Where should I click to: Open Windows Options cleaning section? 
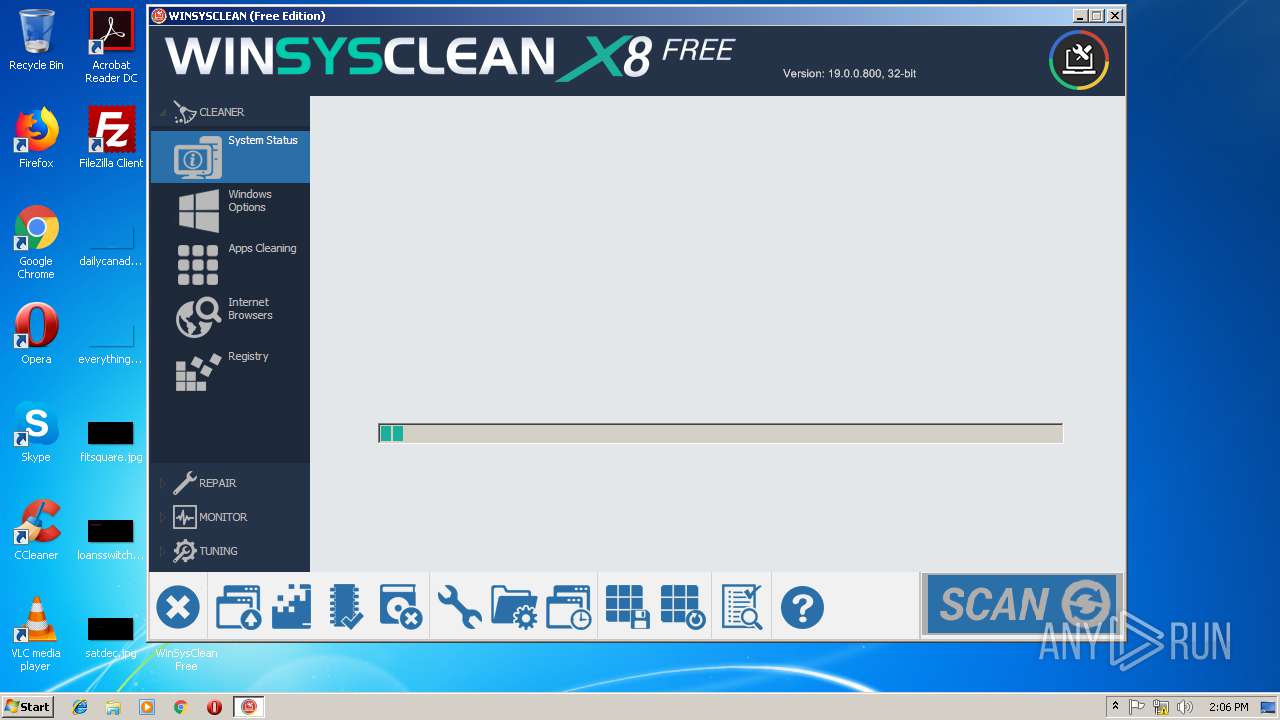tap(230, 211)
